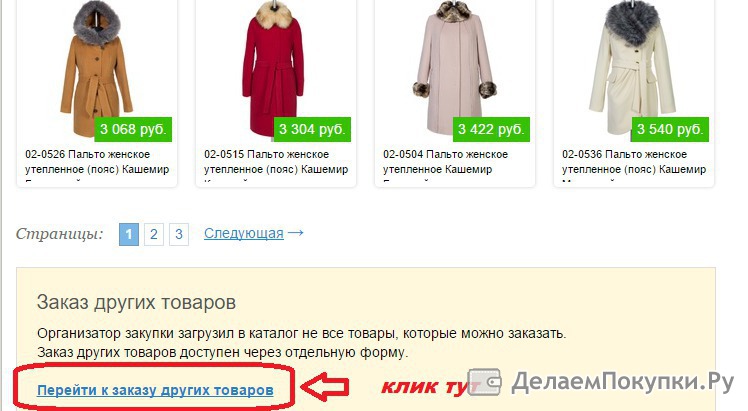The width and height of the screenshot is (748, 411).
Task: Click Перейти к заказу других товаров link
Action: click(x=155, y=390)
